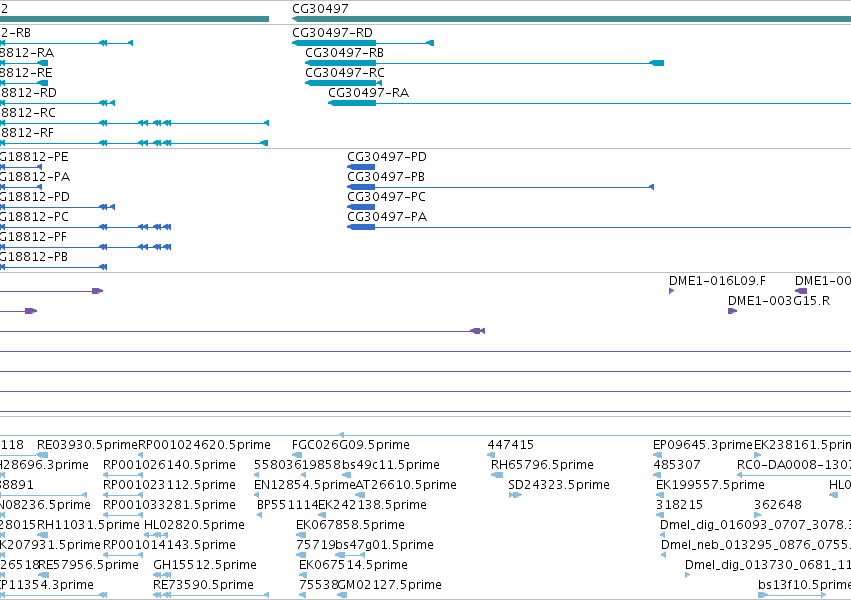Select EST label SD24323.5prime
The height and width of the screenshot is (600, 851).
[x=559, y=485]
